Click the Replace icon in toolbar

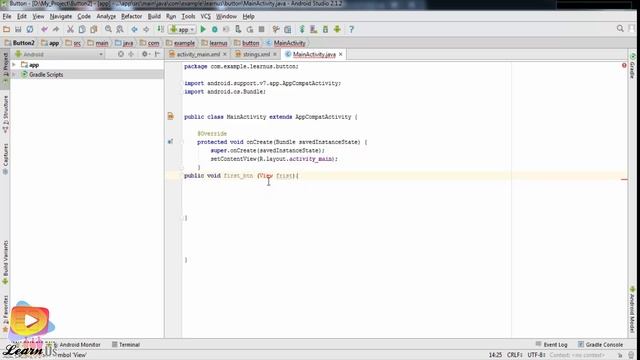120,29
